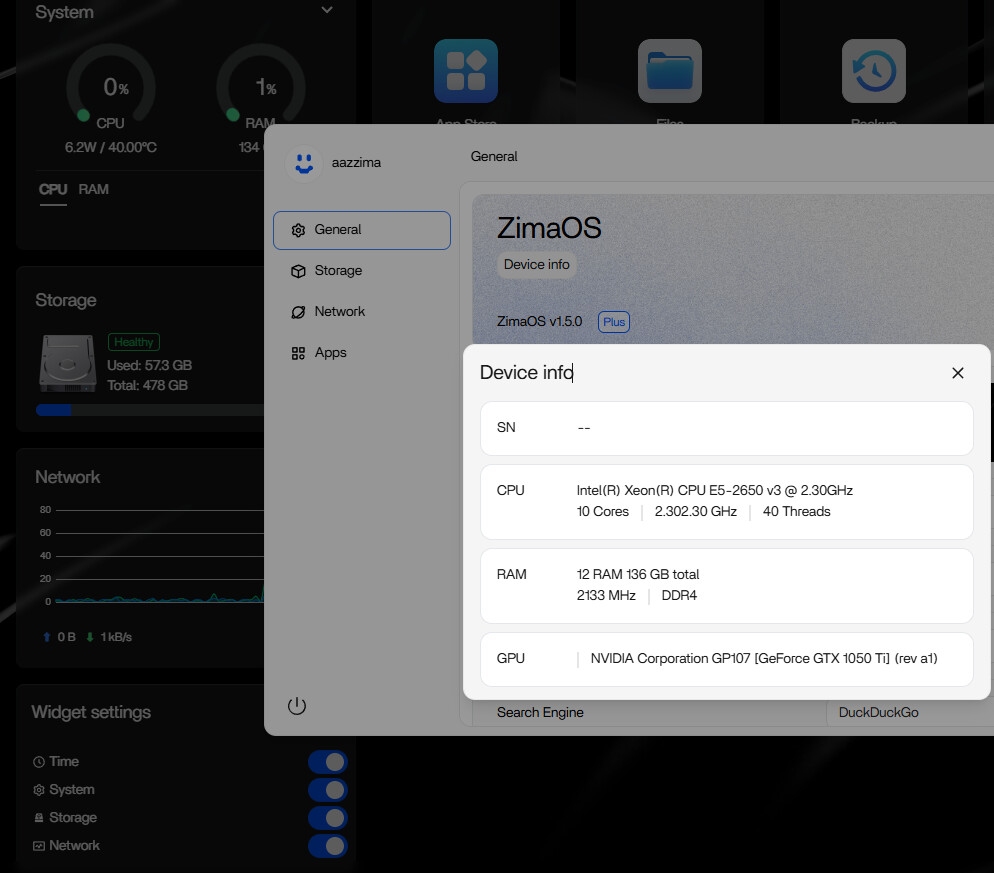The image size is (994, 873).
Task: Toggle the Network widget switch
Action: click(327, 846)
